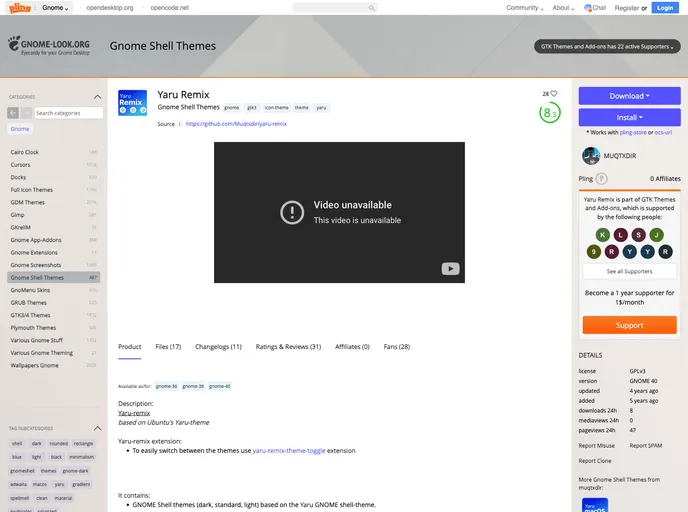Viewport: 688px width, 512px height.
Task: Click the Pling logo icon
Action: pyautogui.click(x=20, y=7)
